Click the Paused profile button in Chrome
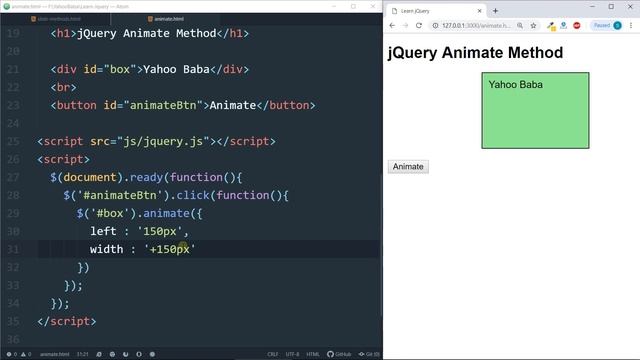Screen dimensions: 640x360 pos(607,25)
